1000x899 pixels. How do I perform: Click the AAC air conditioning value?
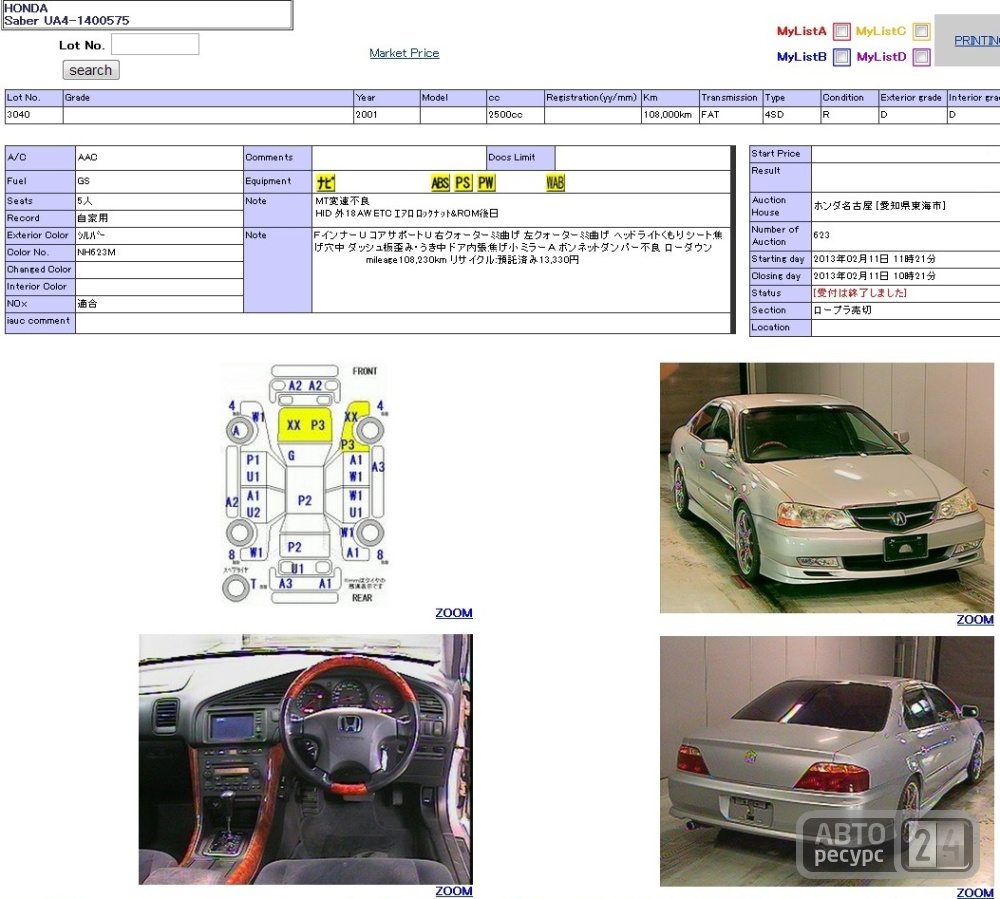point(87,157)
